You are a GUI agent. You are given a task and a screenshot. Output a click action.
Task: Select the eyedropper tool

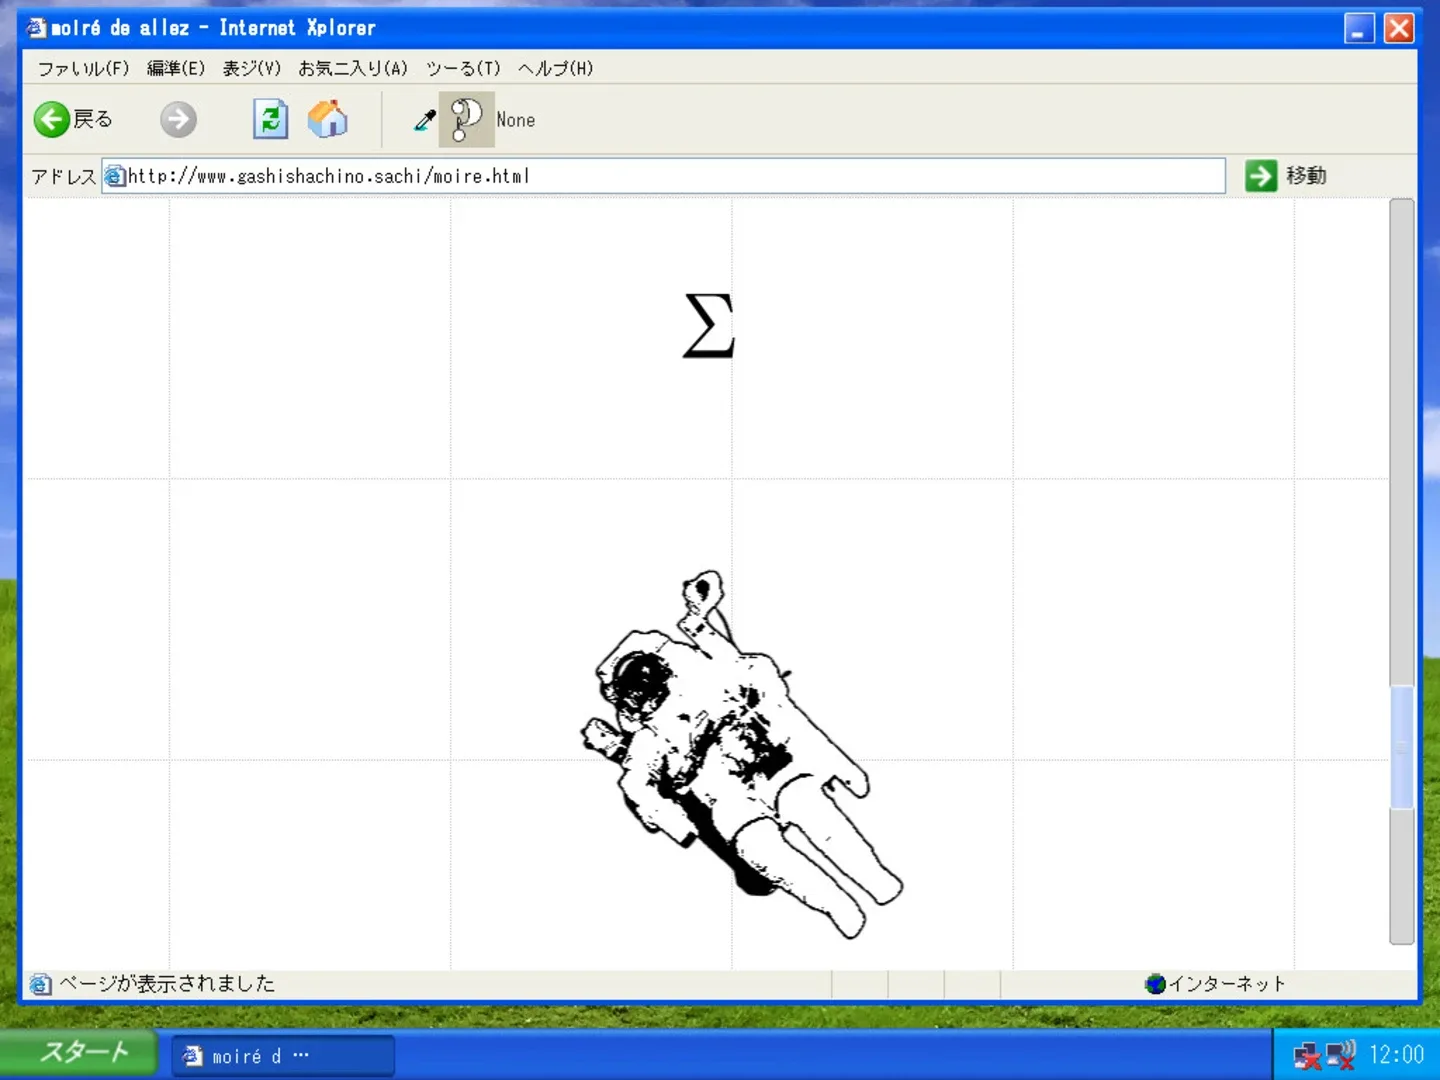click(x=423, y=119)
